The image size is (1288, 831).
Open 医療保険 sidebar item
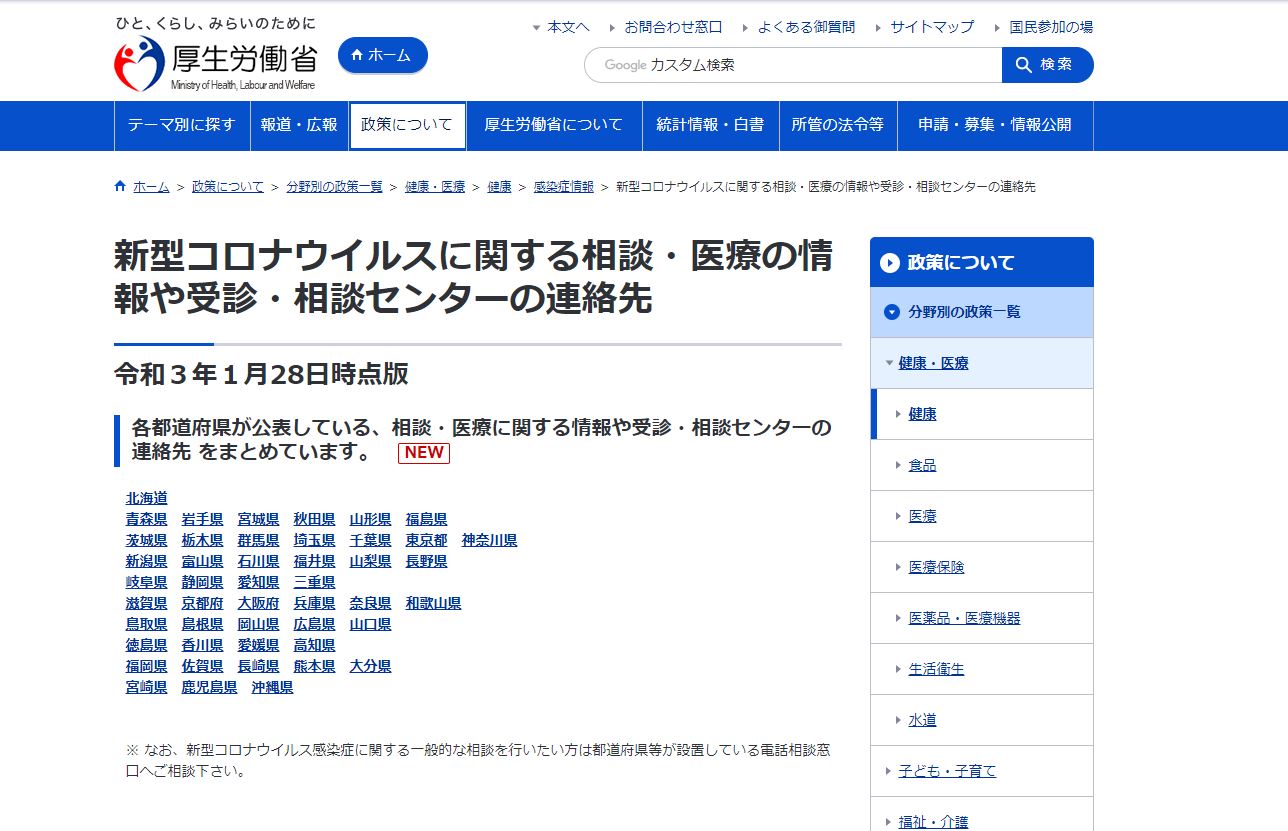(x=936, y=567)
